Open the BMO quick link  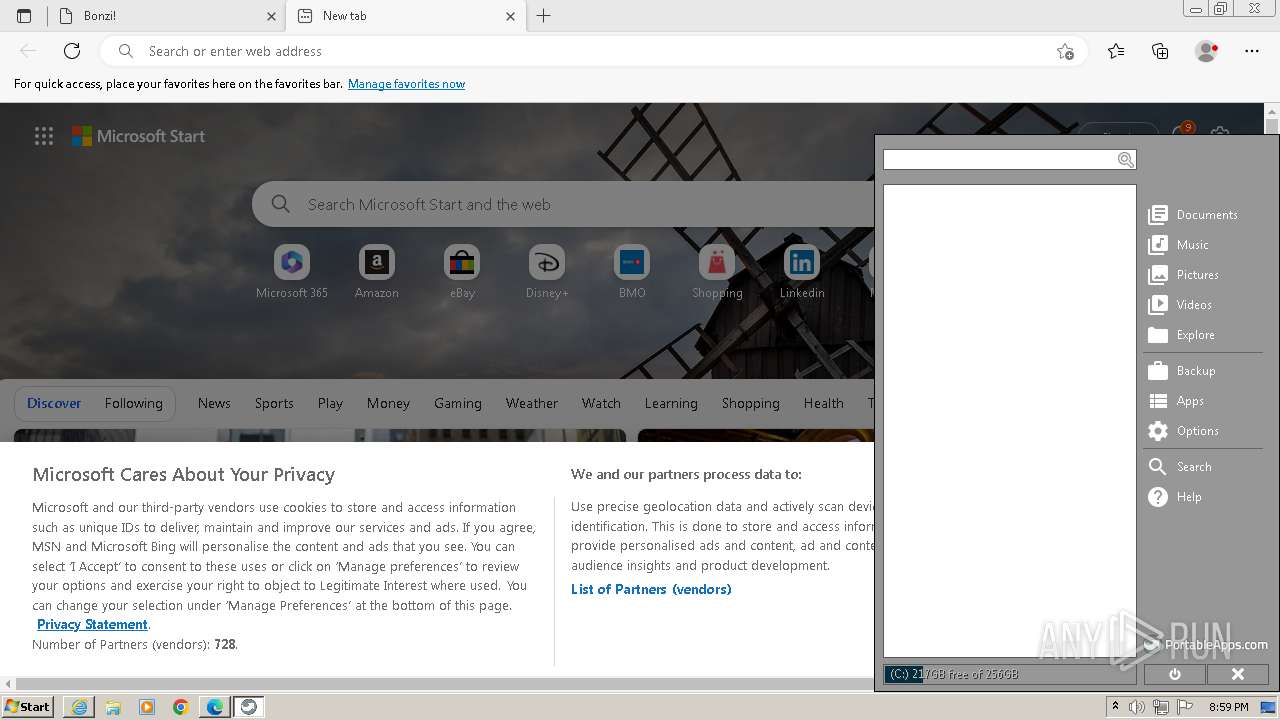(x=632, y=272)
